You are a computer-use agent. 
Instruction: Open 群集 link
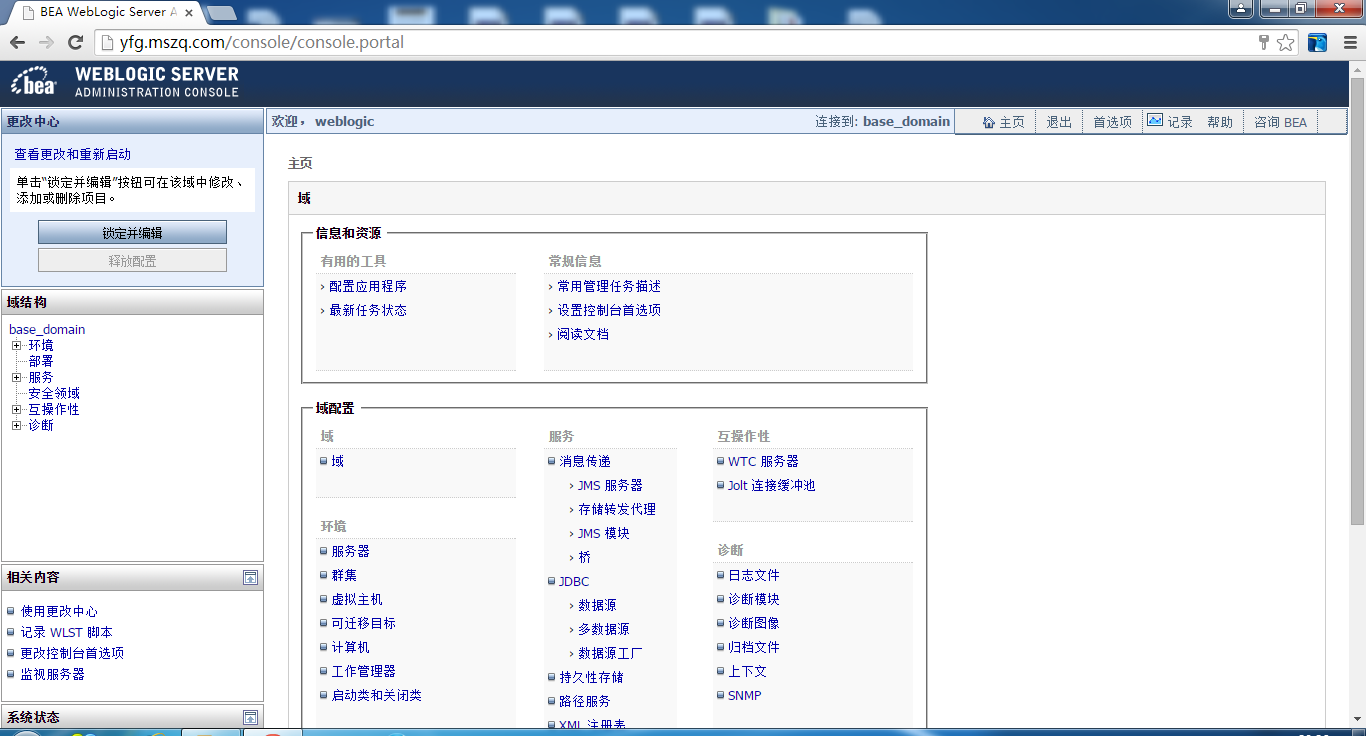click(x=344, y=575)
